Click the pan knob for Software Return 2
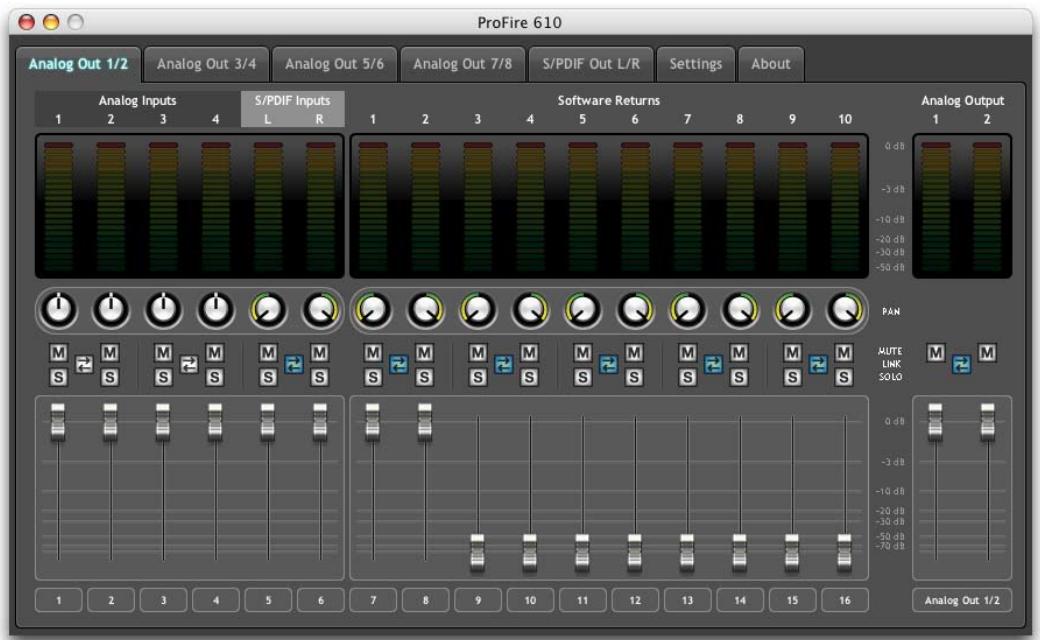Viewport: 1040px width, 640px height. pyautogui.click(x=426, y=310)
